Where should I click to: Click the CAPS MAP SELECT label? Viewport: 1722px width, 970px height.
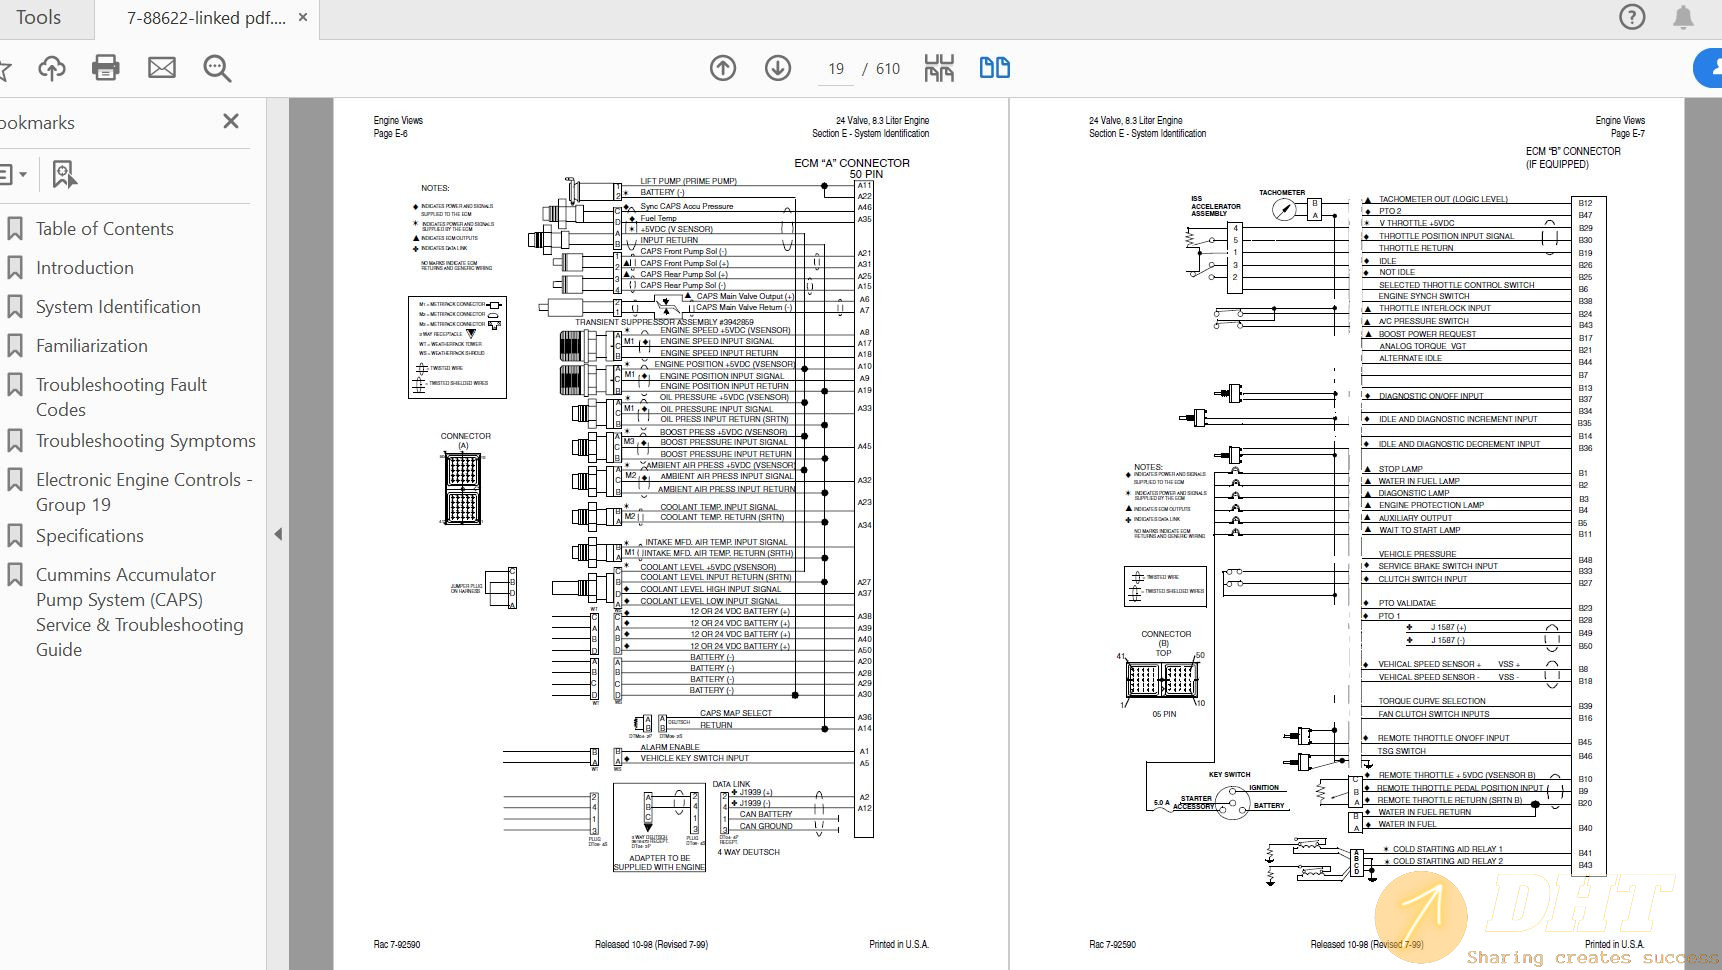click(735, 713)
